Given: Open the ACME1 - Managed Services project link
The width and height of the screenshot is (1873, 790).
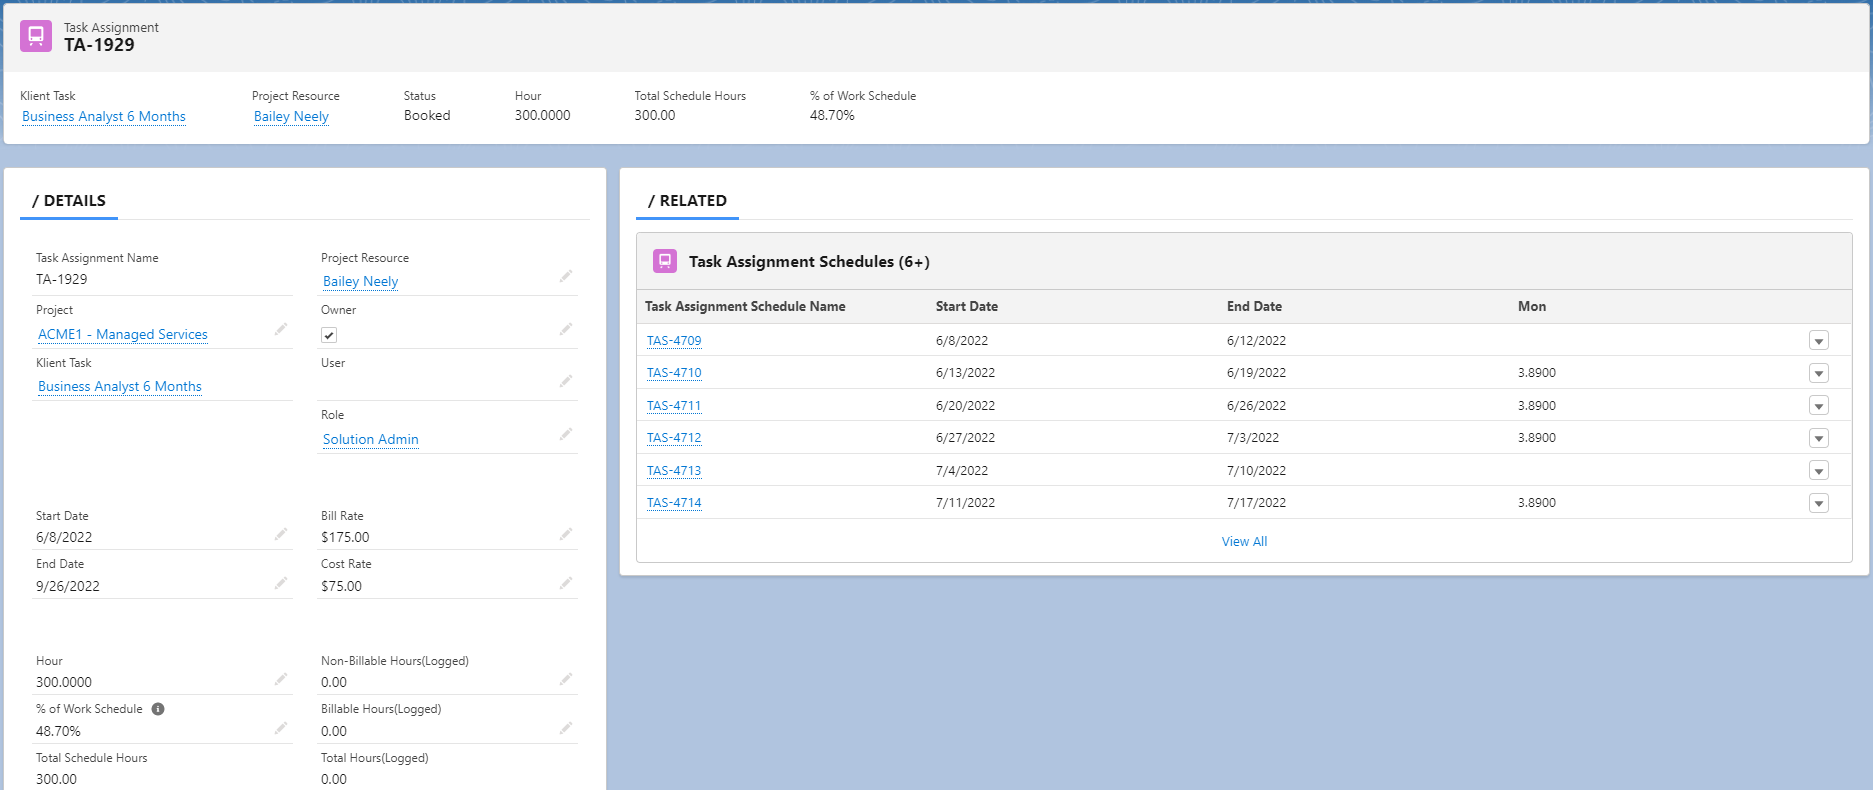Looking at the screenshot, I should point(123,334).
